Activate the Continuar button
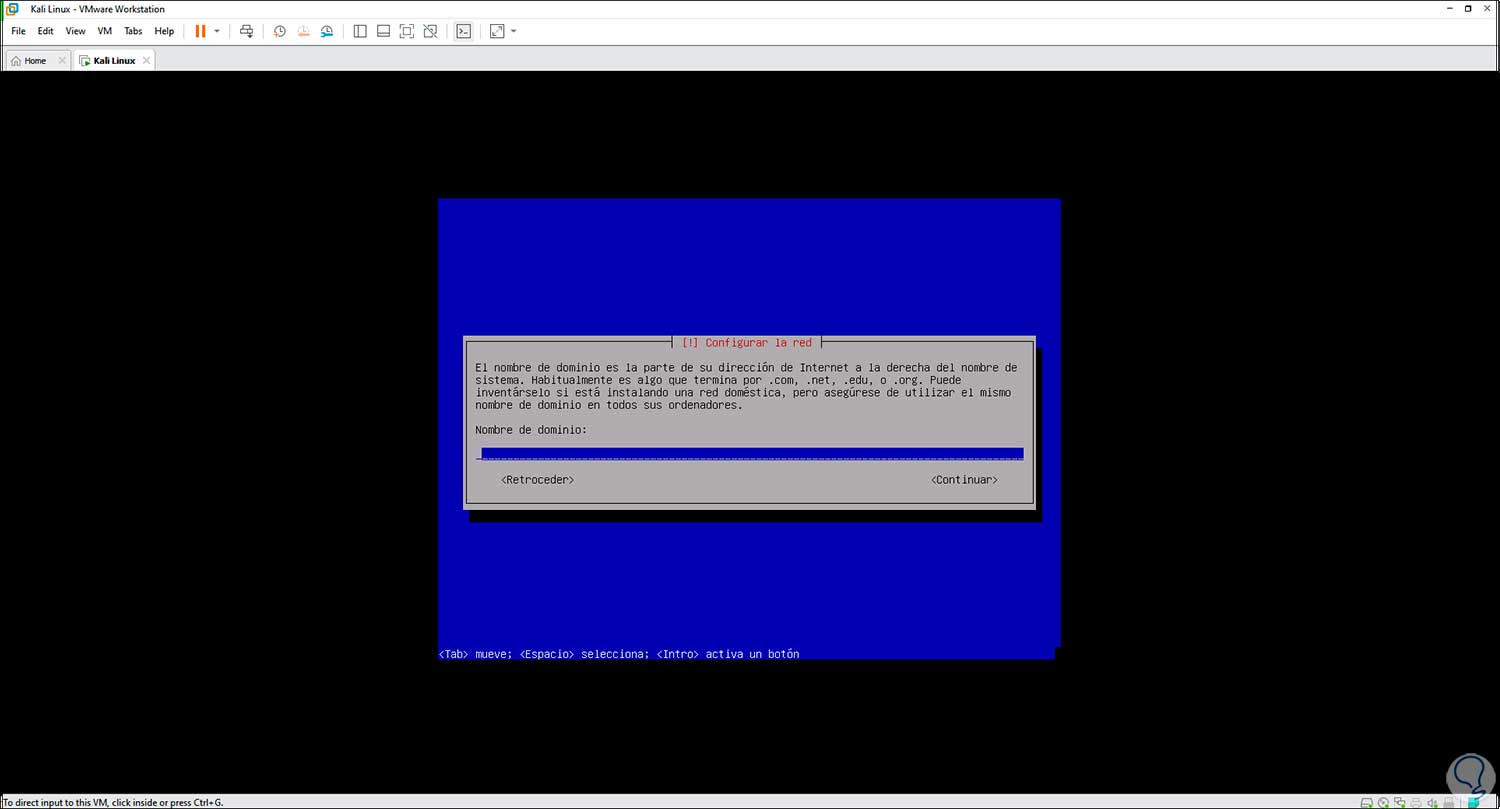 point(964,480)
